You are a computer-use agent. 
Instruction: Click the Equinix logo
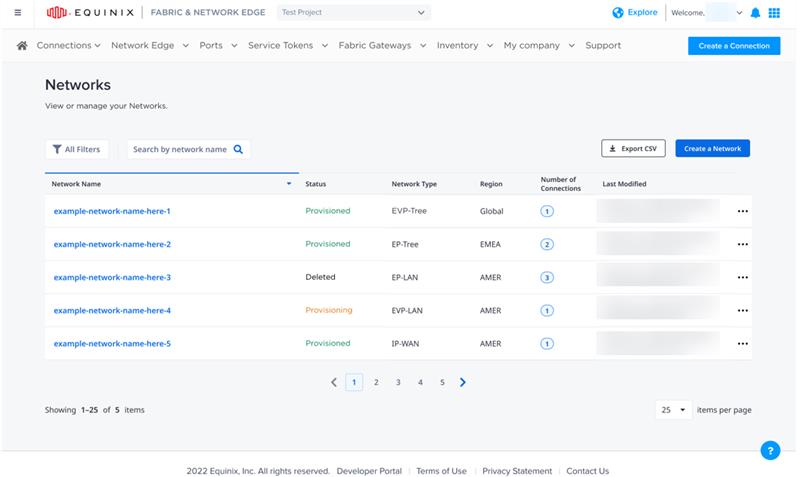[x=90, y=12]
